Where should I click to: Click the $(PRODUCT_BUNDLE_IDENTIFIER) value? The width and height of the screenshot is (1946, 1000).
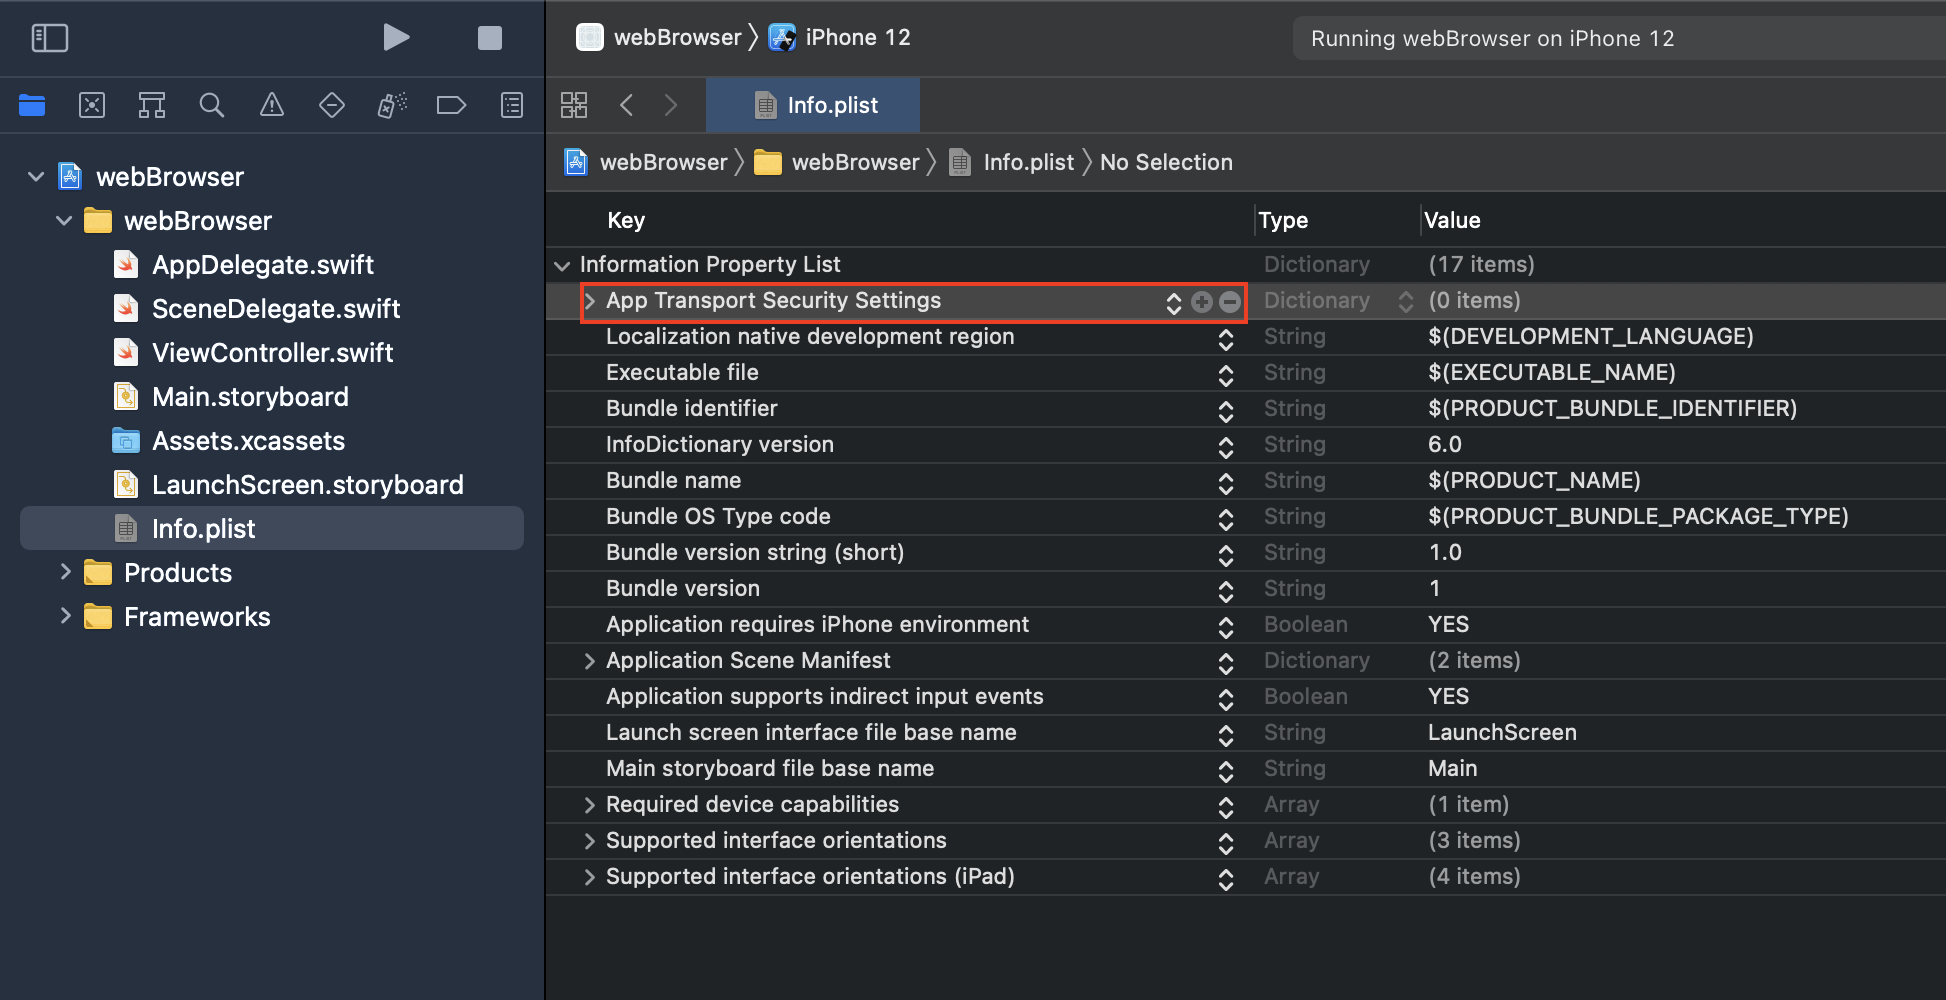(x=1612, y=408)
